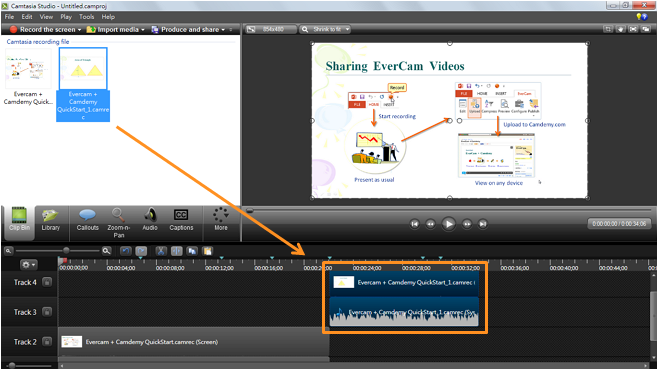
Task: Step backward one frame
Action: (431, 224)
